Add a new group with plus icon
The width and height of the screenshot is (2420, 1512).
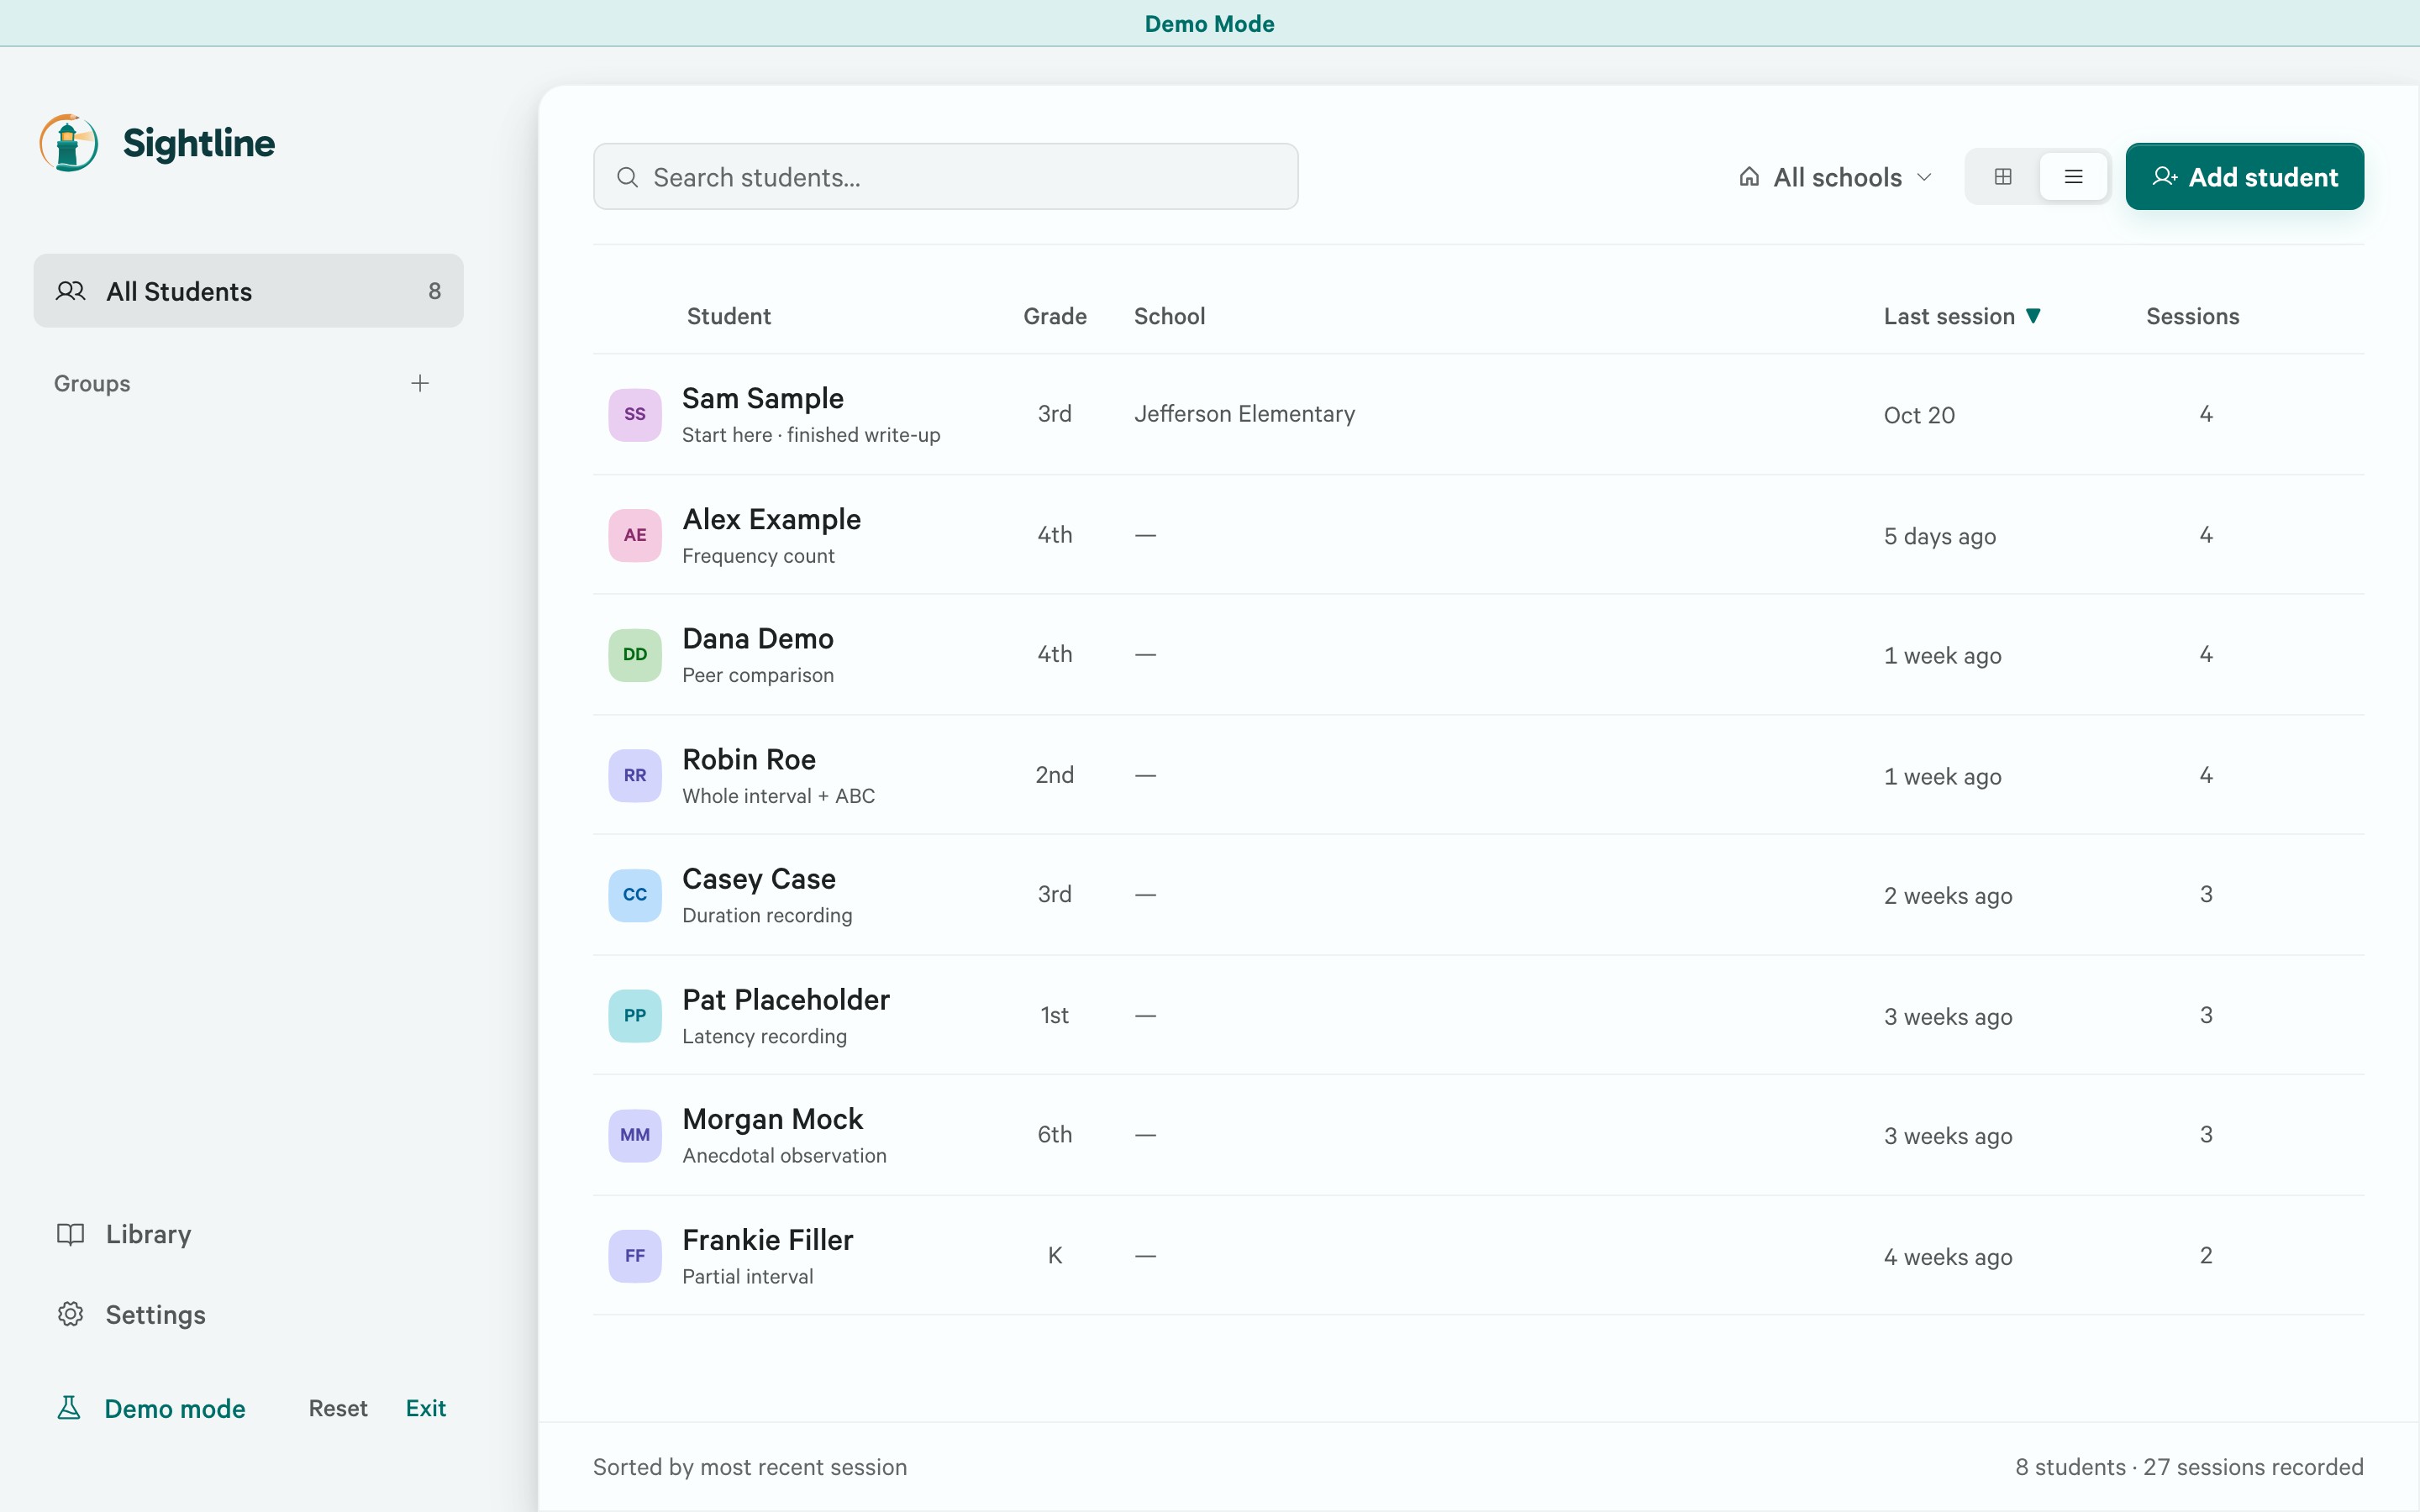coord(420,383)
